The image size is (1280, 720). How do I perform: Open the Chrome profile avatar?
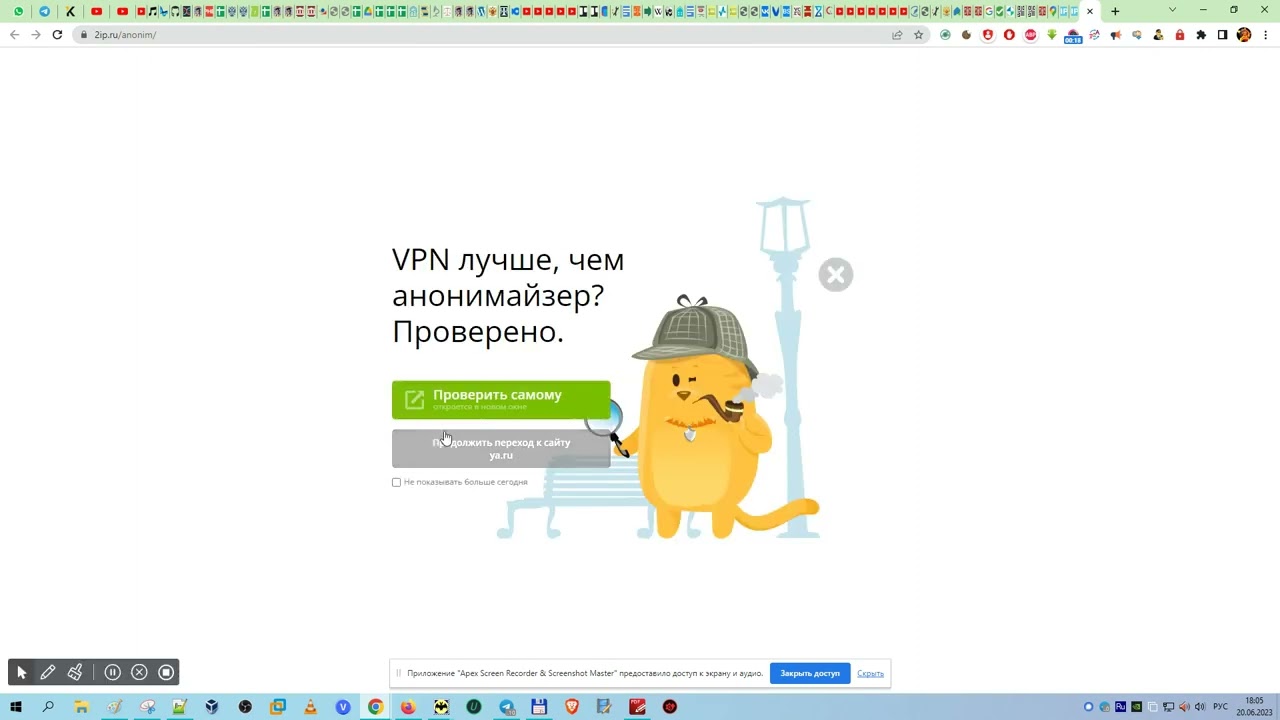[x=1244, y=35]
